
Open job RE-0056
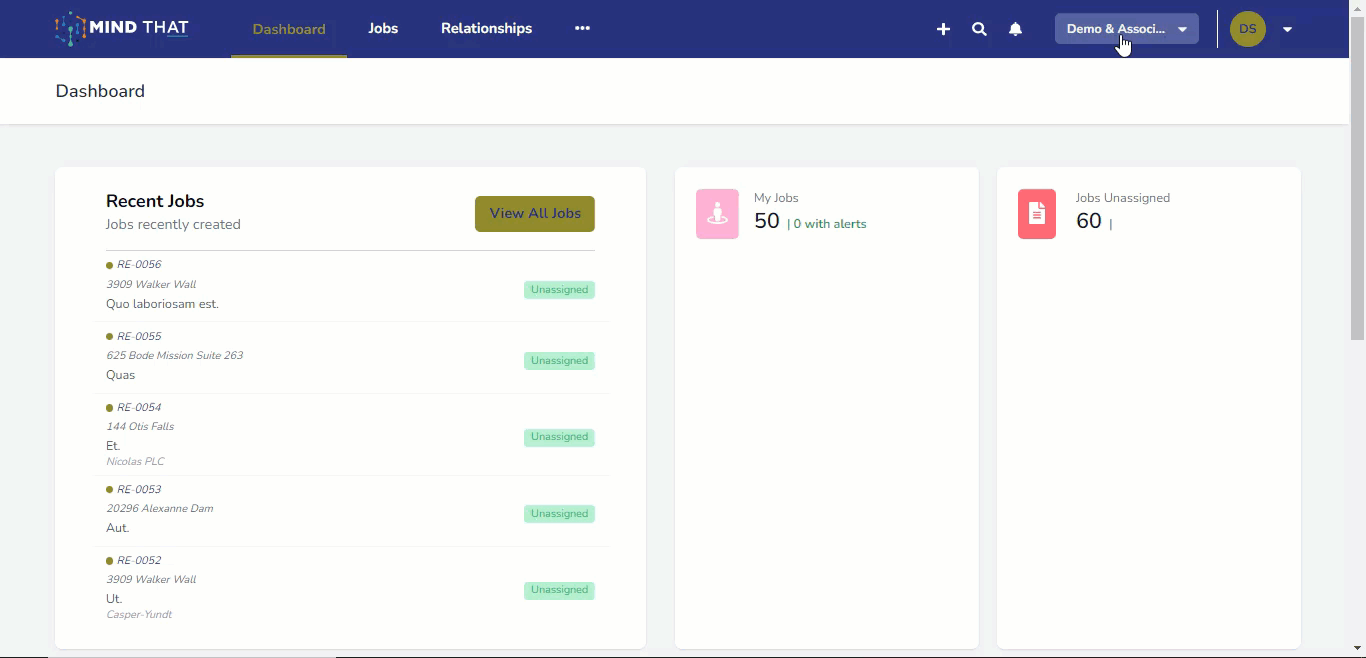click(x=139, y=265)
